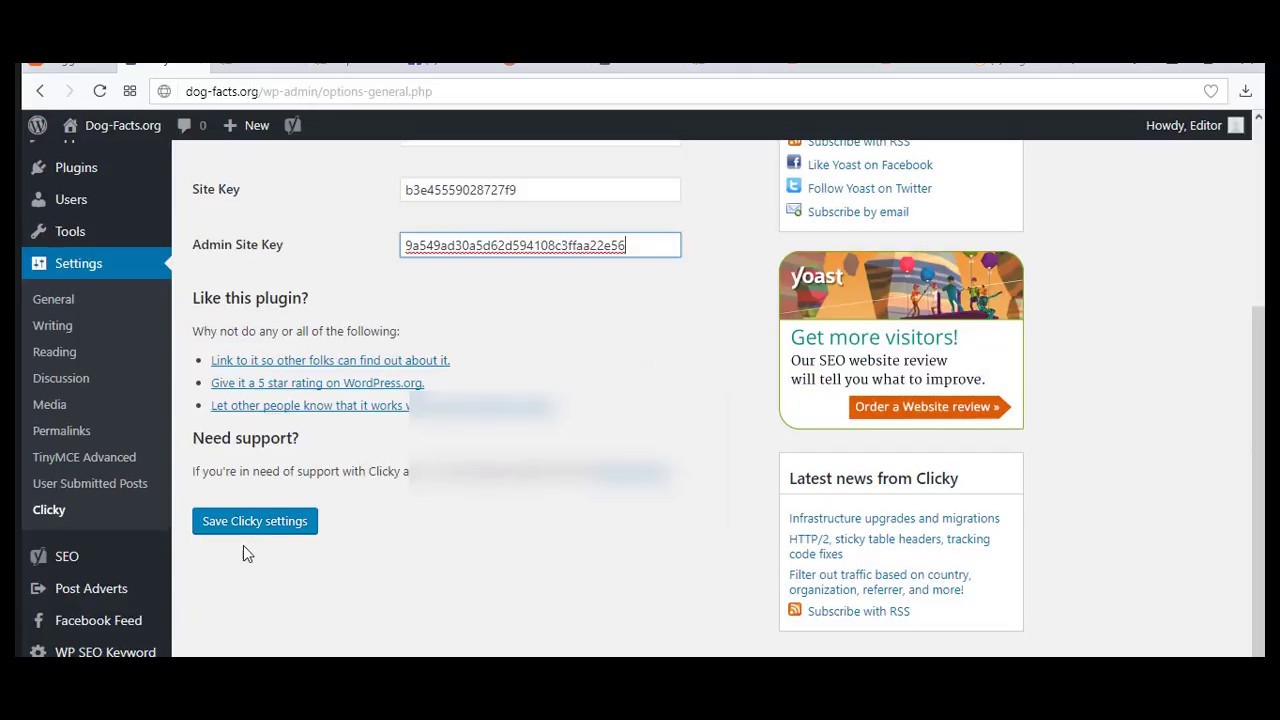Open User Submitted Posts settings

90,483
